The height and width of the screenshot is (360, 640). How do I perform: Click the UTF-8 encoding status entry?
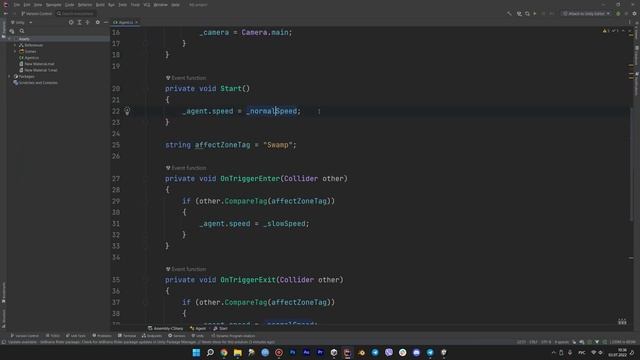(x=546, y=342)
